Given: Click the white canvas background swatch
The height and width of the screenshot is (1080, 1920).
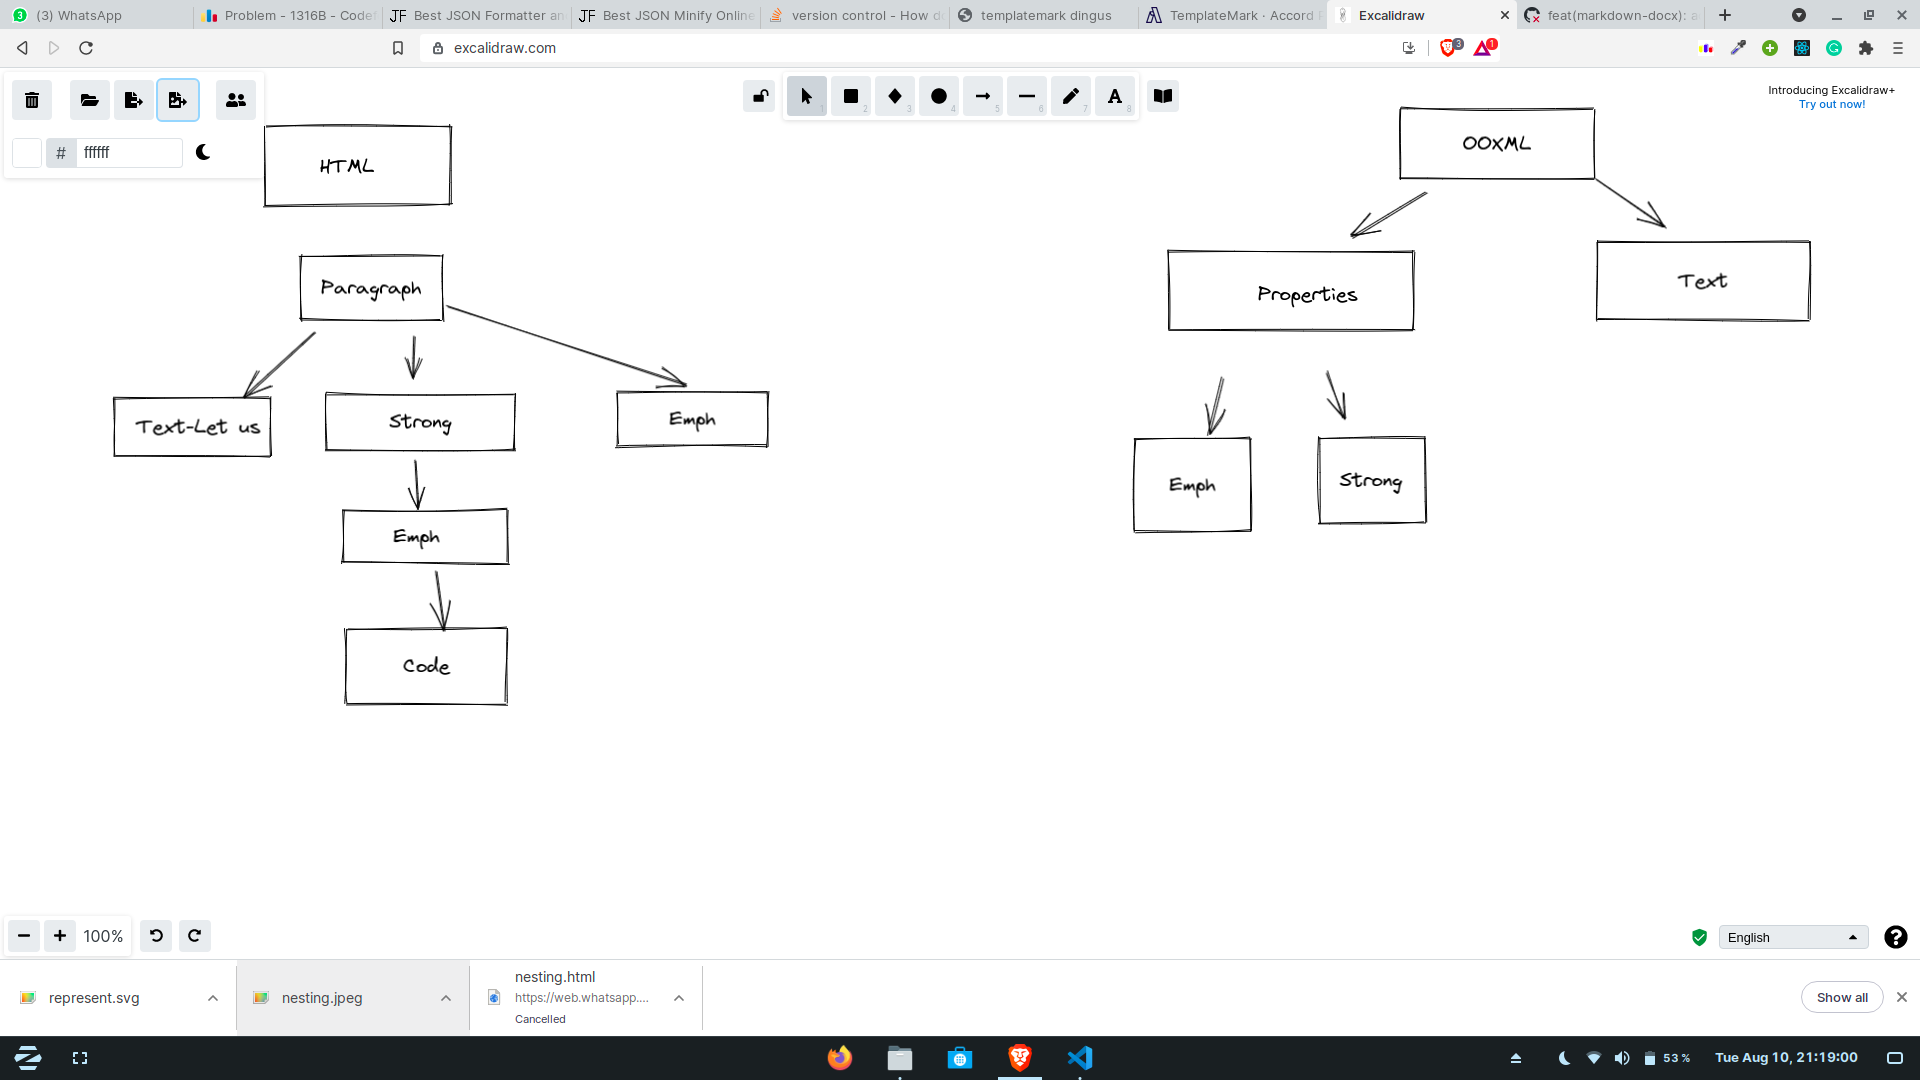Looking at the screenshot, I should click(x=27, y=152).
